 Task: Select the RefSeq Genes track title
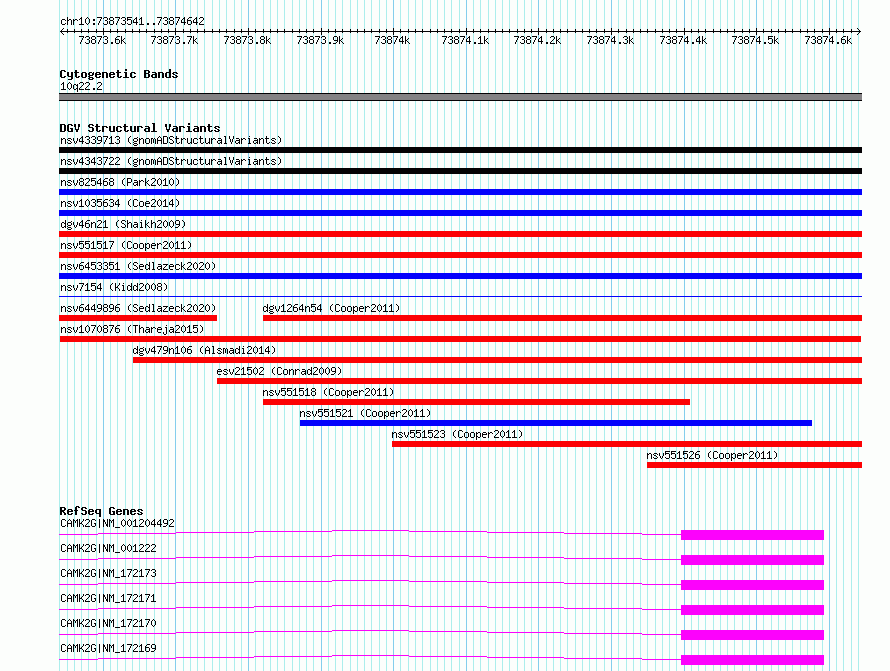pyautogui.click(x=101, y=511)
